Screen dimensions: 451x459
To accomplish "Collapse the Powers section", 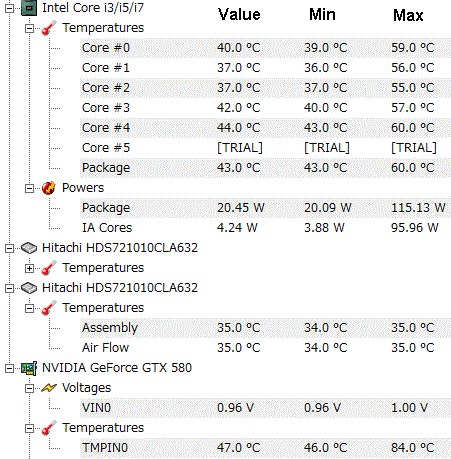I will click(29, 188).
